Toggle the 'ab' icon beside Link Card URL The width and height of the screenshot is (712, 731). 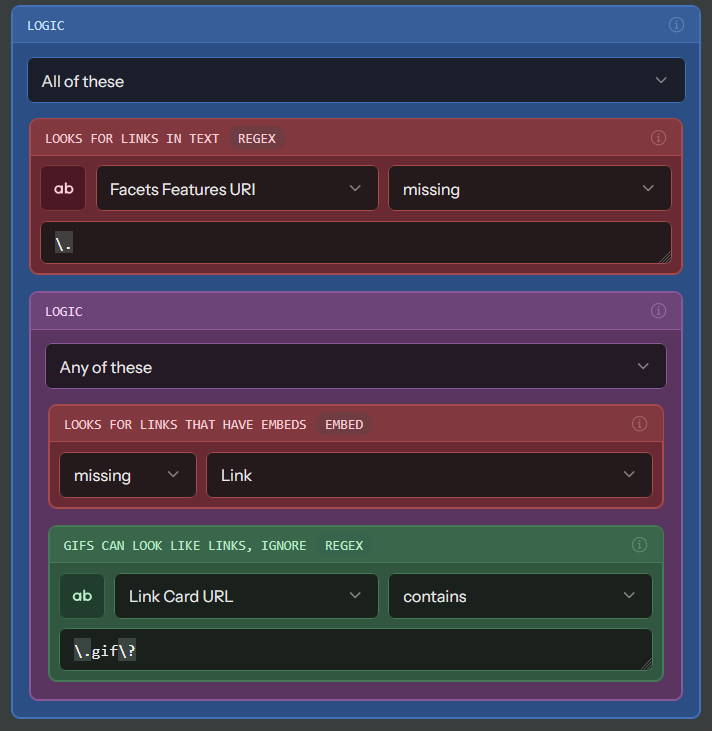pyautogui.click(x=82, y=596)
